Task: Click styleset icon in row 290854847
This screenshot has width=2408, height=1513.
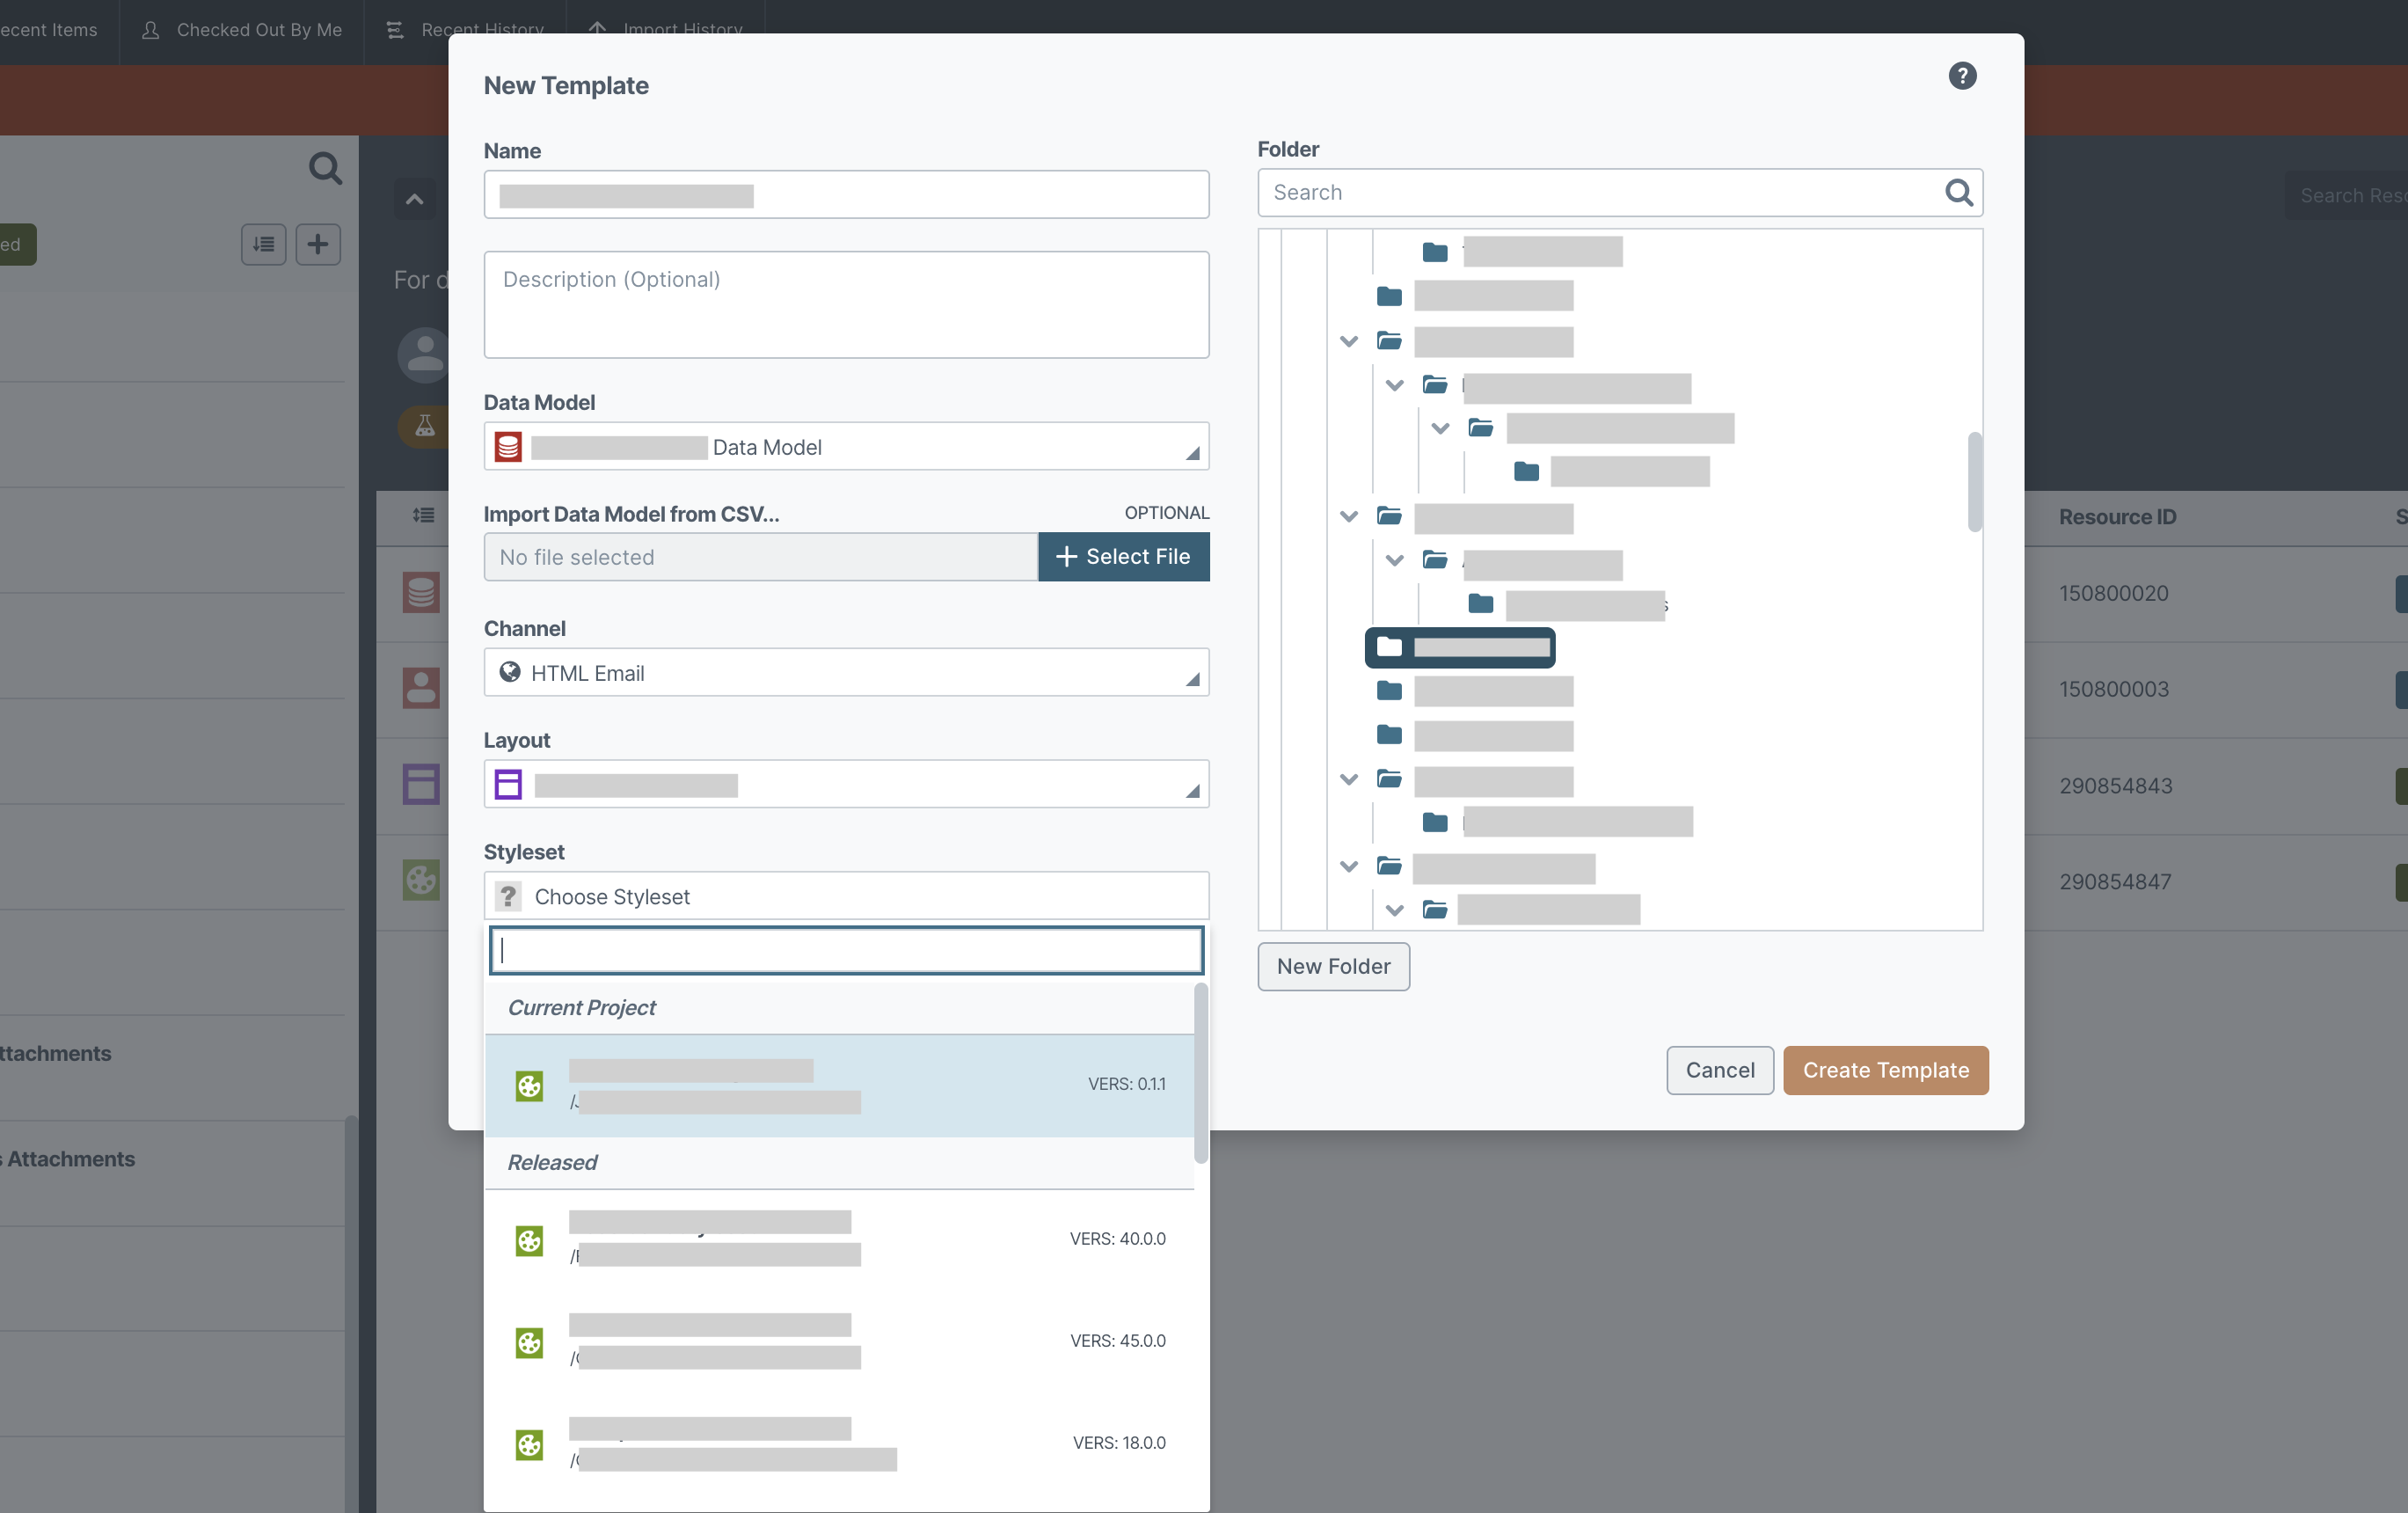Action: (x=421, y=881)
